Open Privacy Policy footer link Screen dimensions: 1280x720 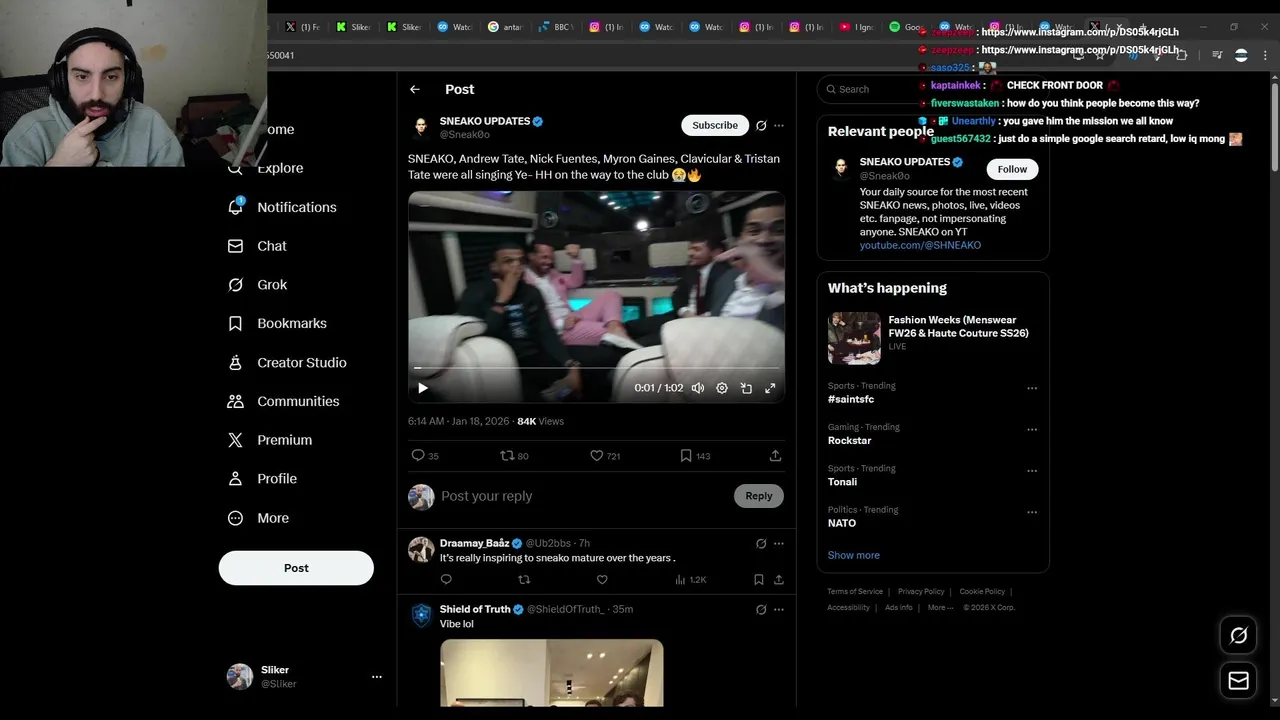coord(921,592)
